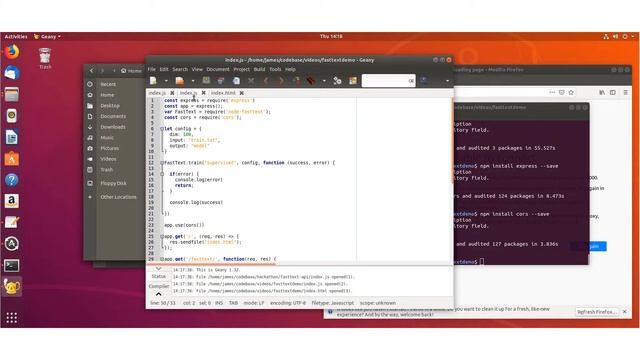This screenshot has width=640, height=360.
Task: Dismiss the Firefox refresh notification bar
Action: click(x=624, y=312)
